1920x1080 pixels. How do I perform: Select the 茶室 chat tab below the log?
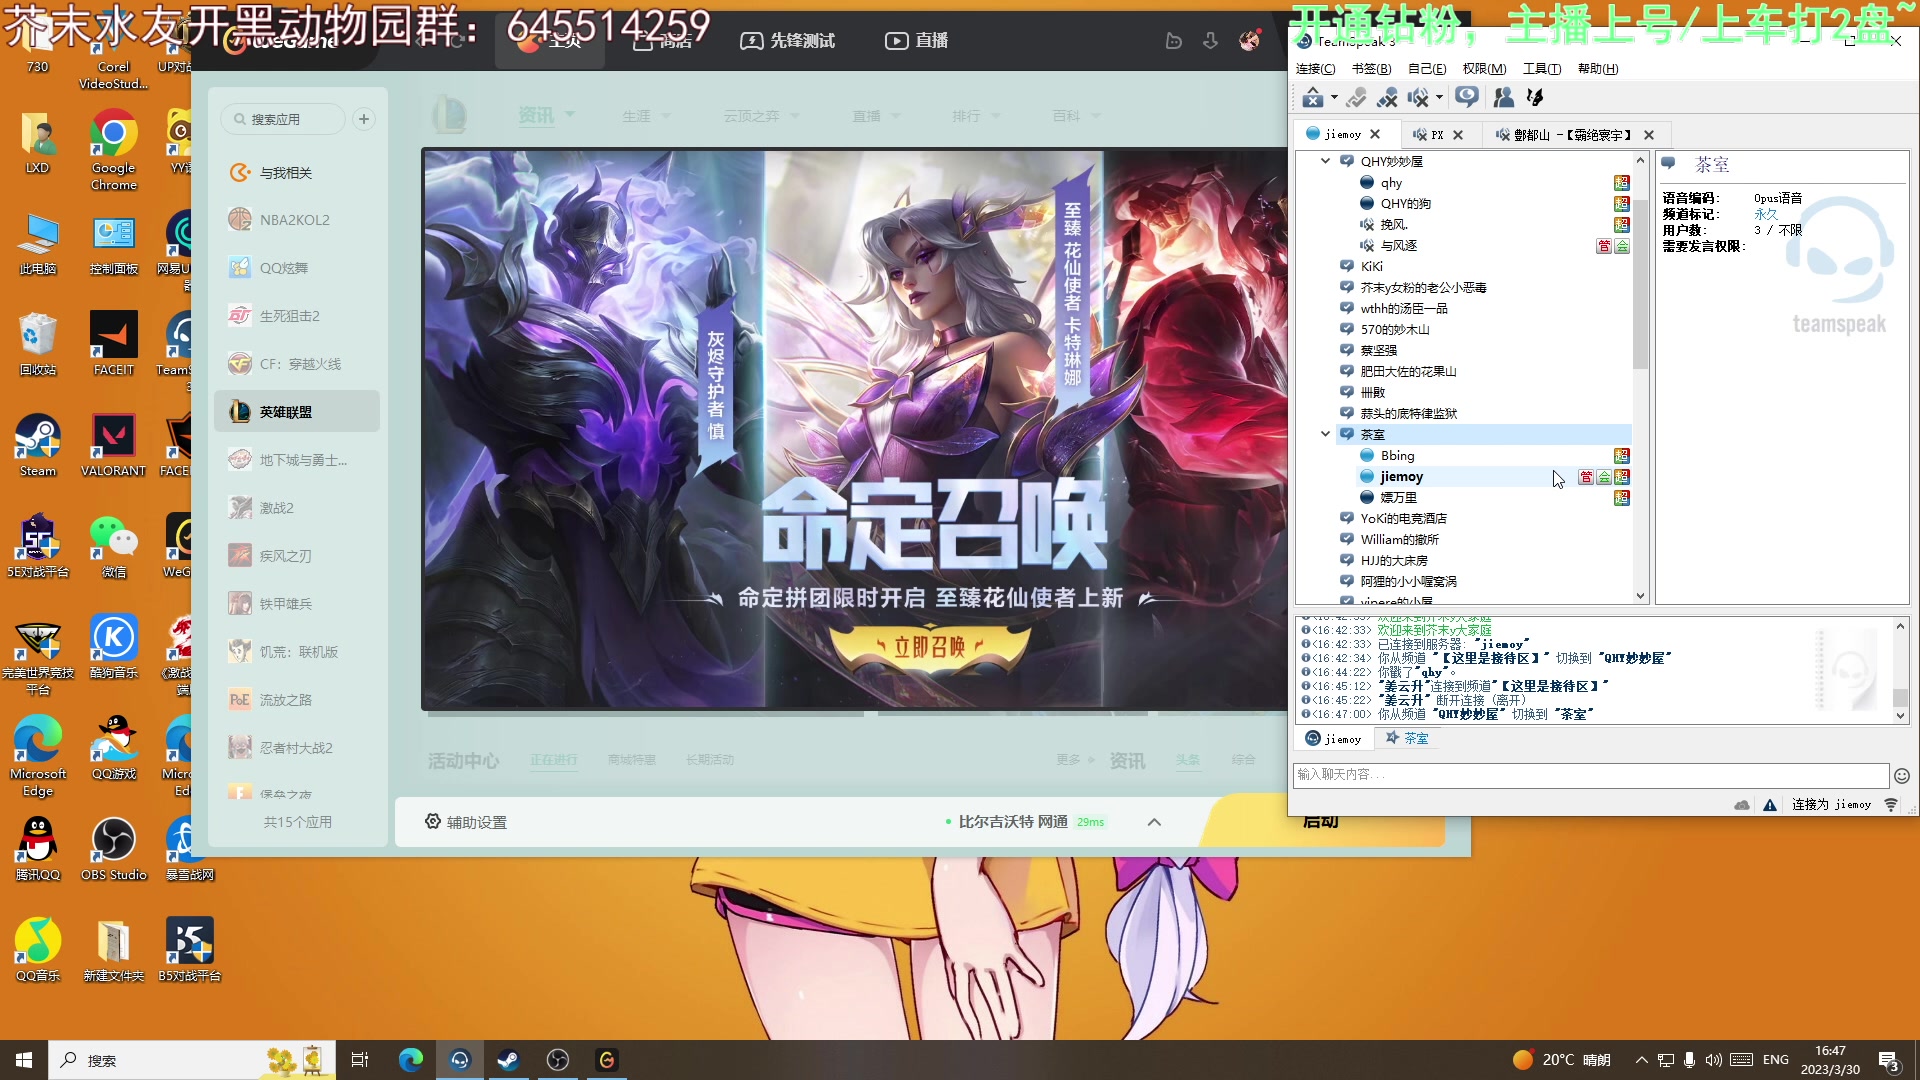[1407, 738]
